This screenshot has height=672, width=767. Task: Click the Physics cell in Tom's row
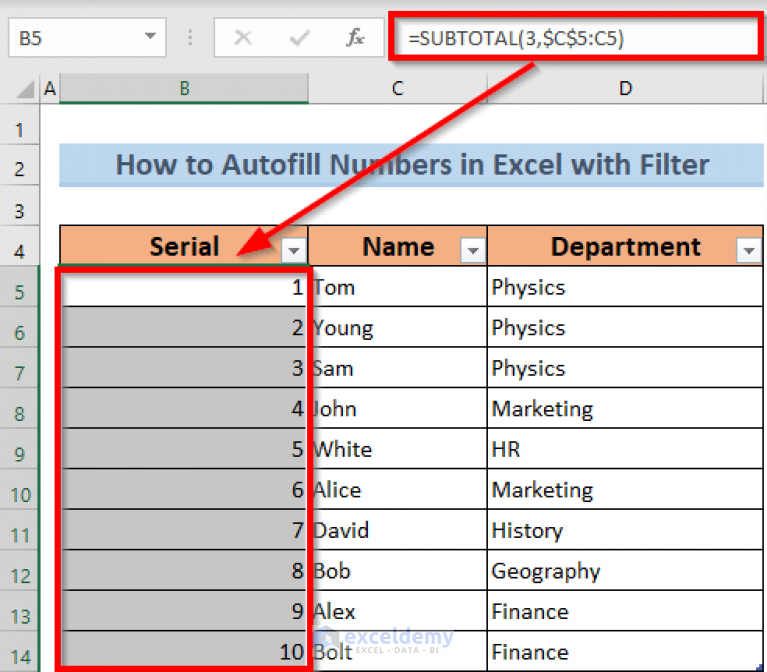tap(625, 287)
